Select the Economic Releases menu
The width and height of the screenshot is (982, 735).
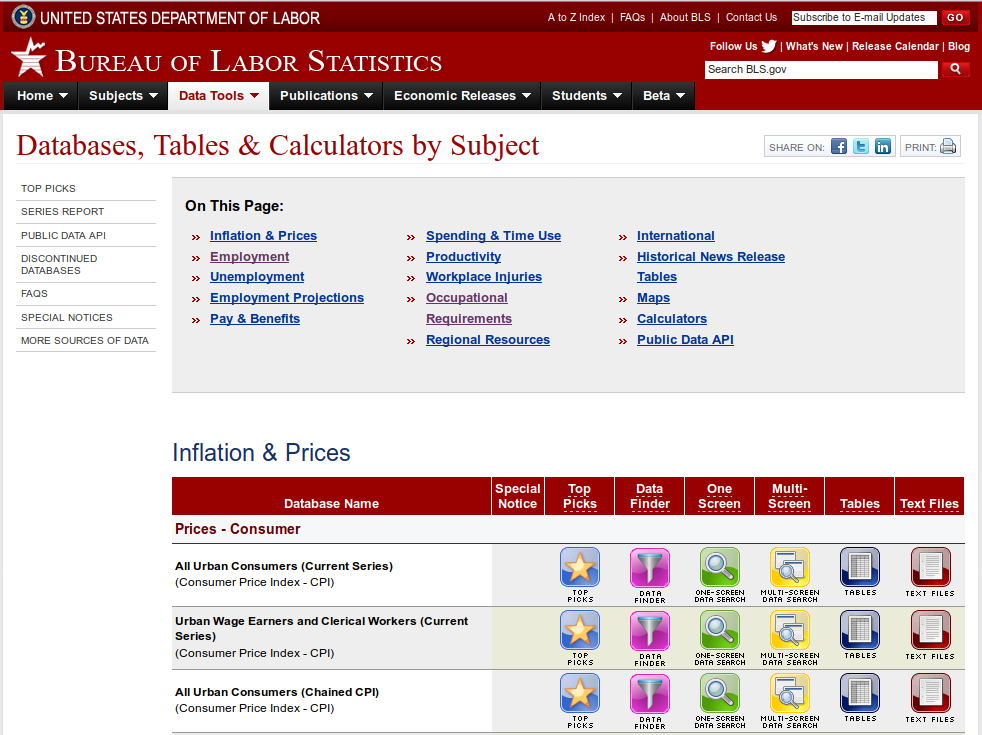pyautogui.click(x=461, y=96)
